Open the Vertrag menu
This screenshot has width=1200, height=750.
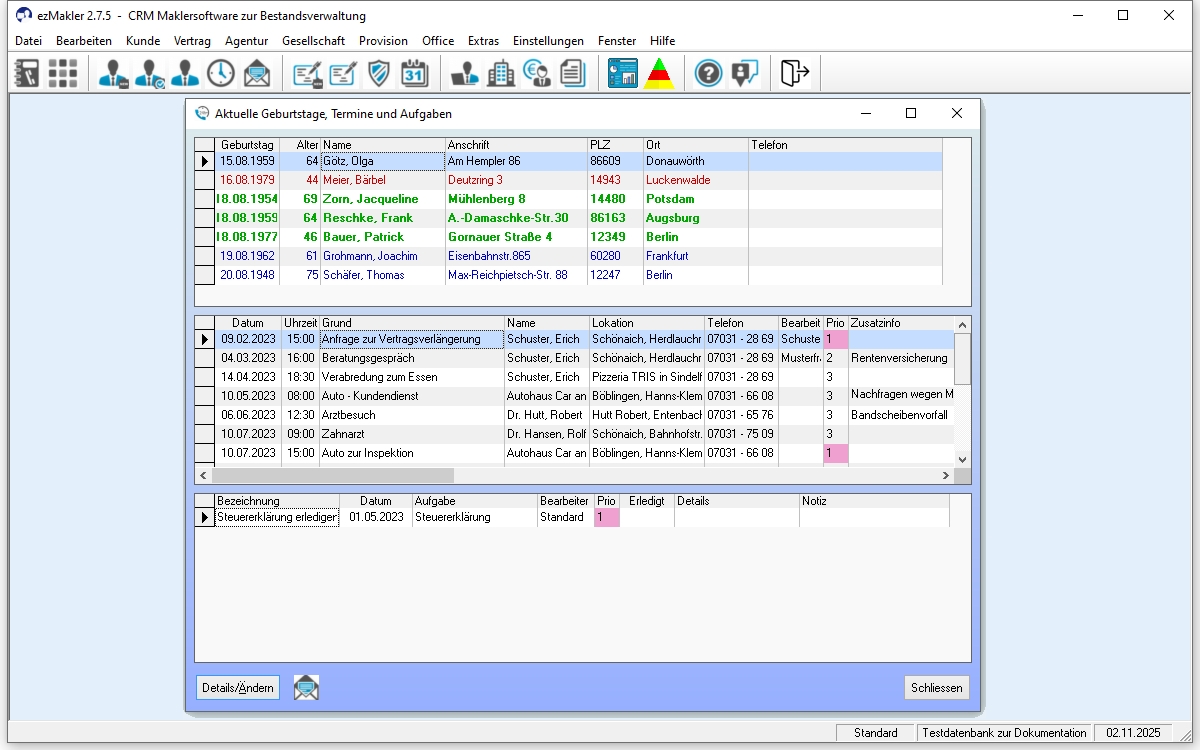click(192, 41)
